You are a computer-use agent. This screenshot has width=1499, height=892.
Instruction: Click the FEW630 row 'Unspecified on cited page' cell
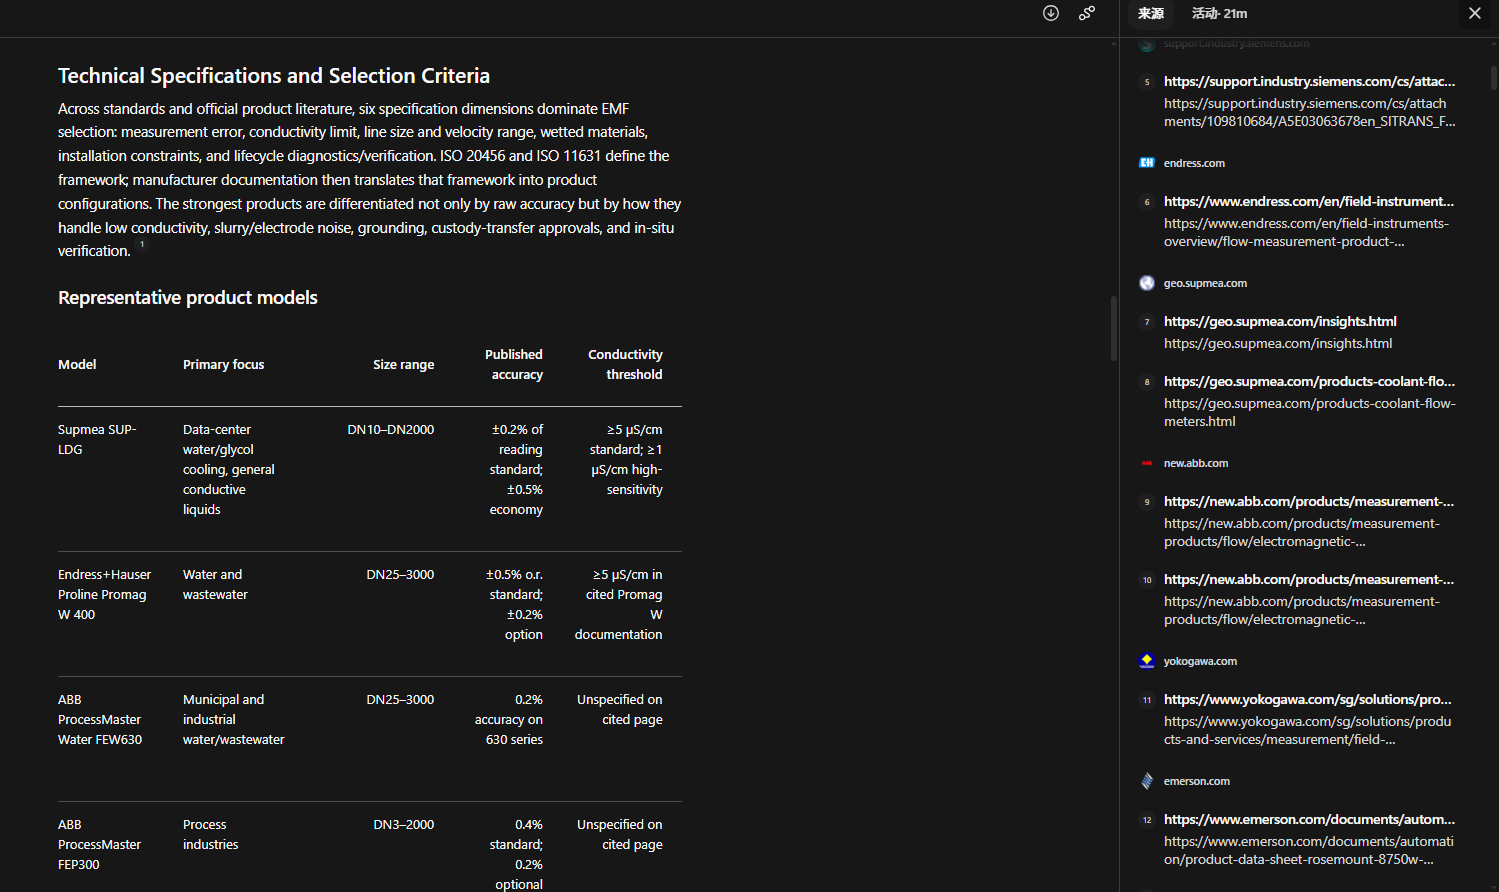[620, 710]
